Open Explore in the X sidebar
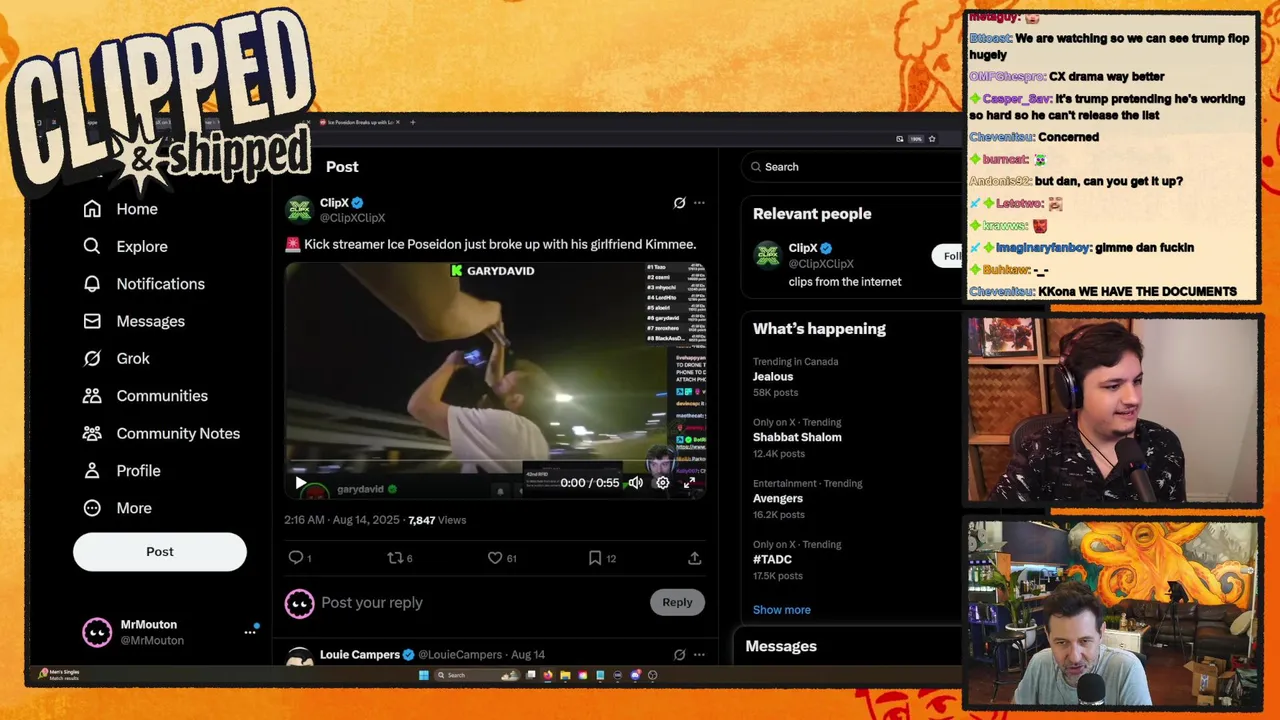This screenshot has width=1280, height=720. tap(125, 246)
